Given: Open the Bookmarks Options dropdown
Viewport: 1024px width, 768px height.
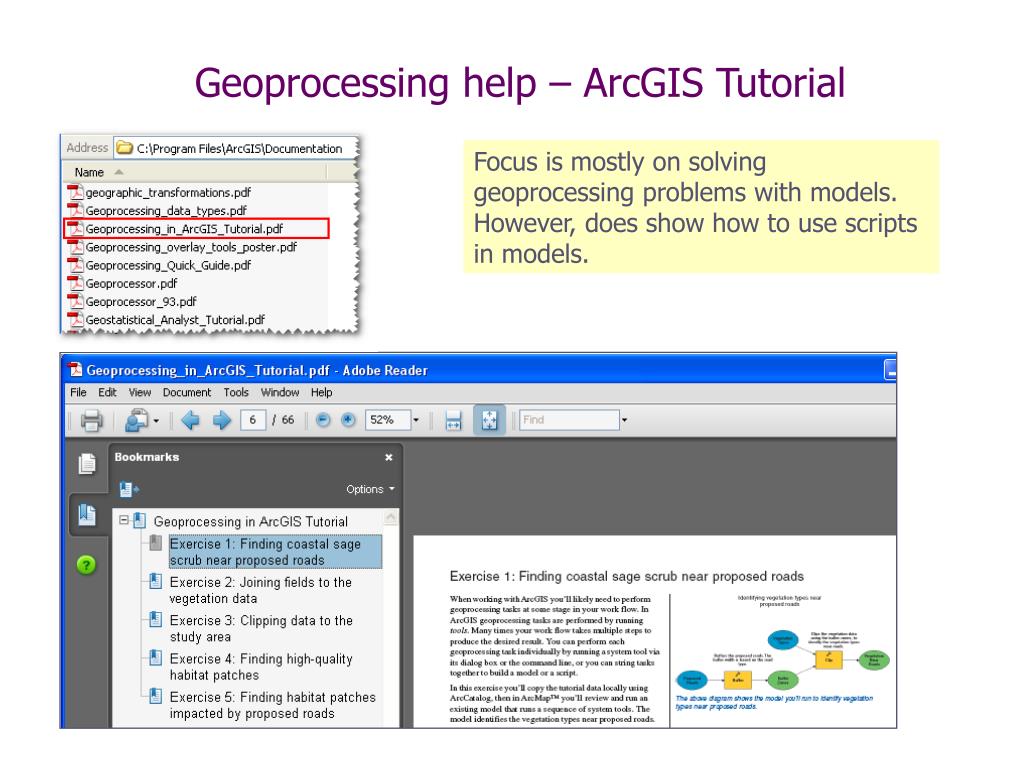Looking at the screenshot, I should click(x=370, y=489).
